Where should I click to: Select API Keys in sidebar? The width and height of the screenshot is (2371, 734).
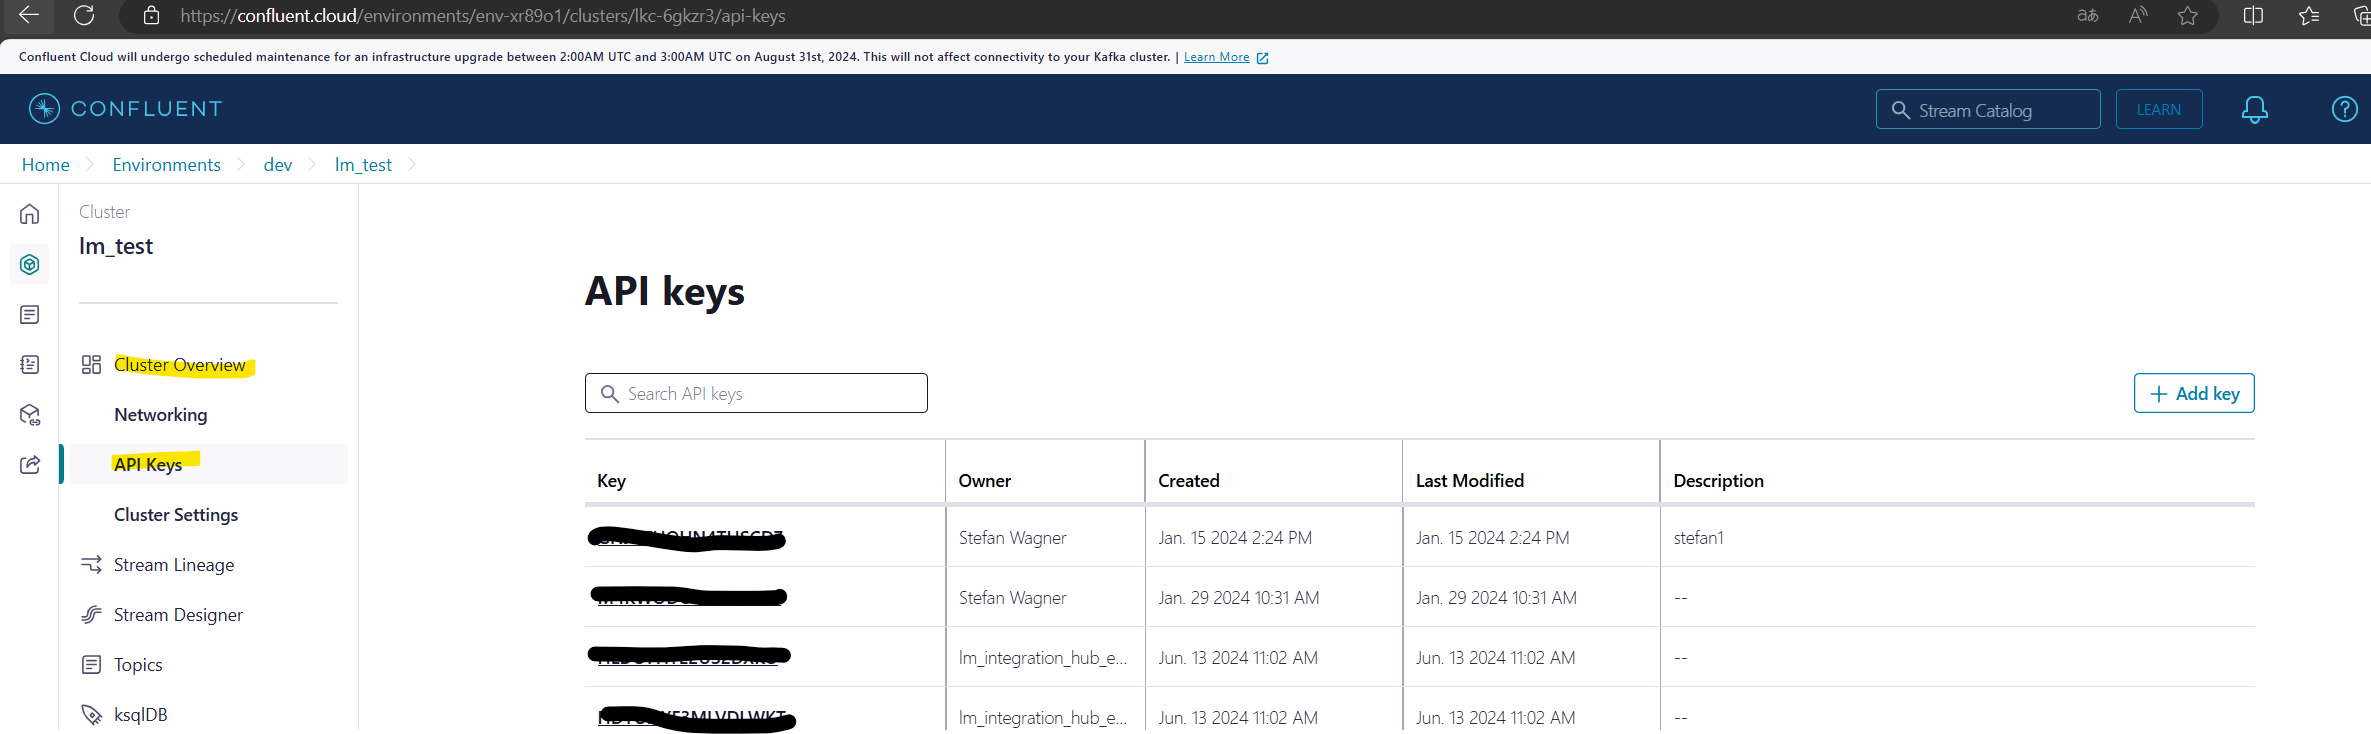148,464
